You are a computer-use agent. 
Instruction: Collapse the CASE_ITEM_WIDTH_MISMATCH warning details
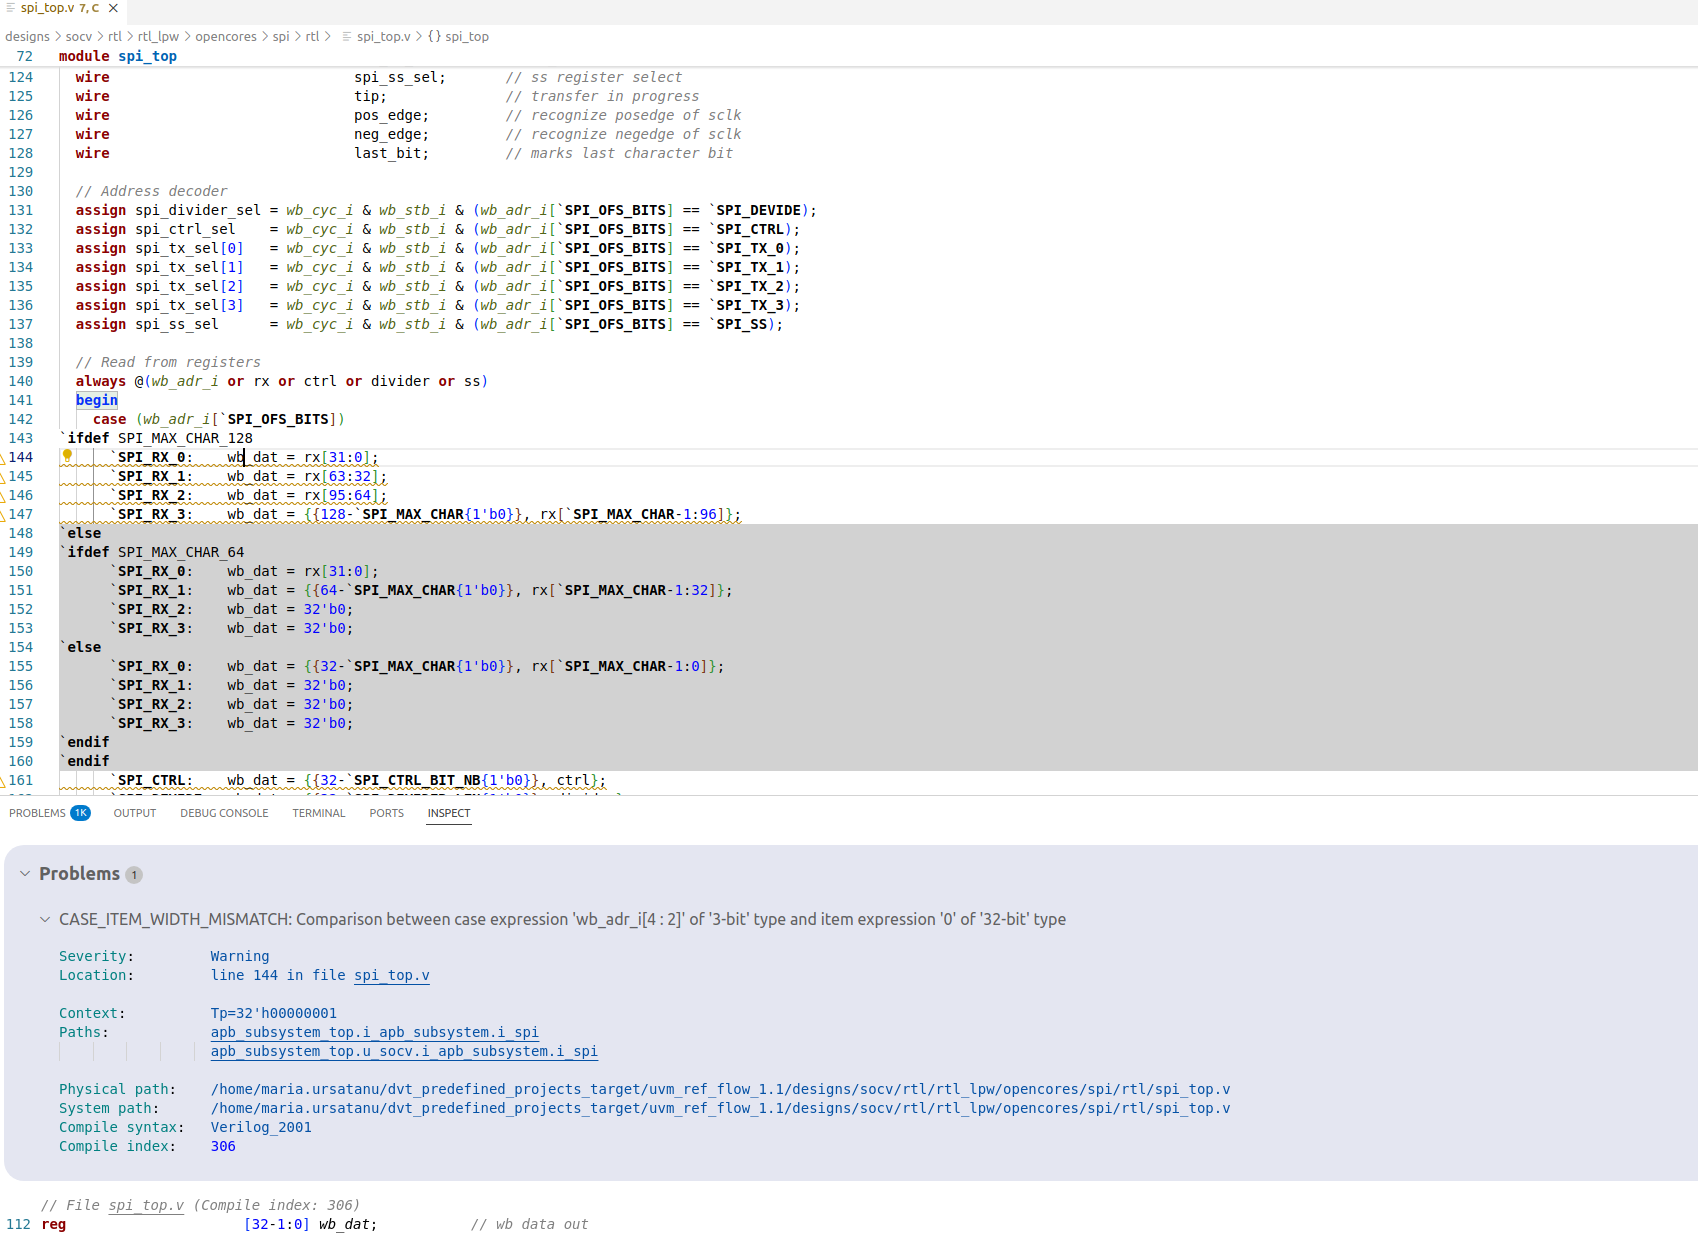[x=44, y=919]
